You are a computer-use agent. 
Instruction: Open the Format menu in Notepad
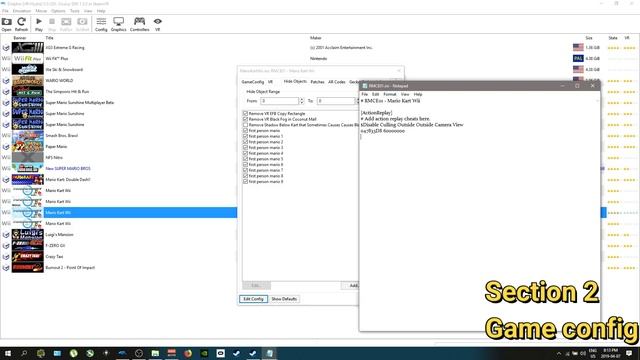point(390,94)
